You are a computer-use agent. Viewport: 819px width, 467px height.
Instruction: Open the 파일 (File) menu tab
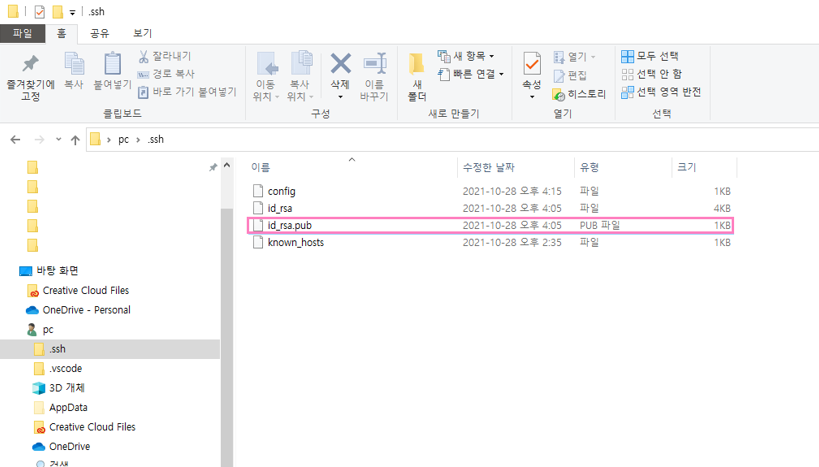pos(22,33)
